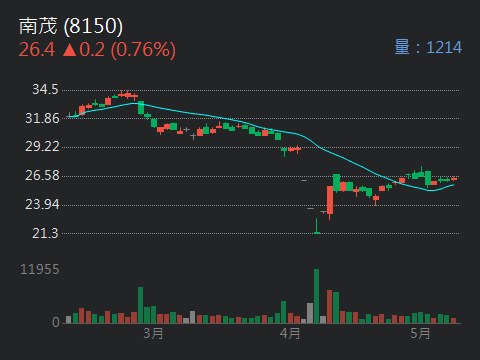Click the tall green volume bar before 3月

coord(141,305)
